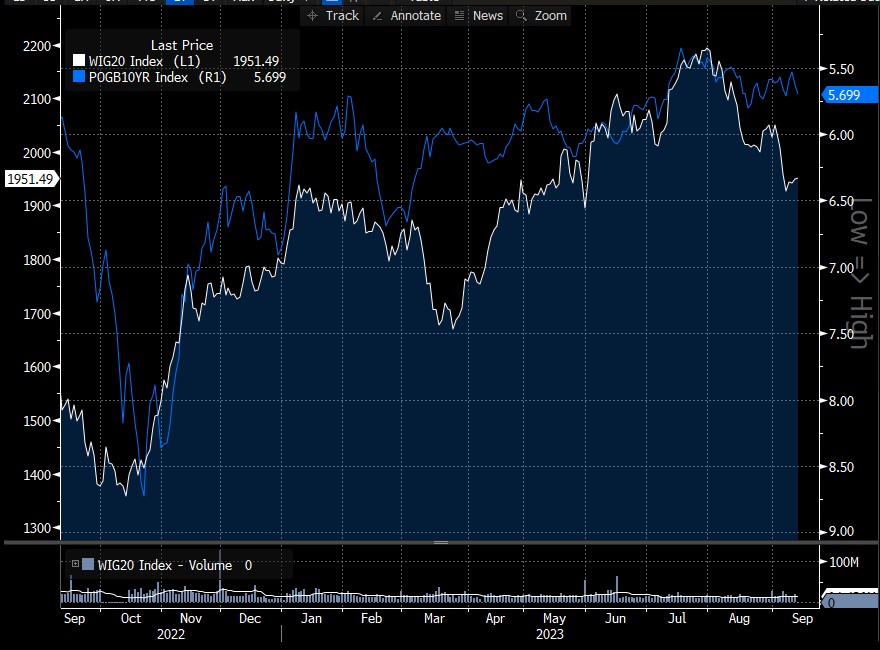The image size is (880, 650).
Task: Click the 1951.49 left axis price tag
Action: 30,179
